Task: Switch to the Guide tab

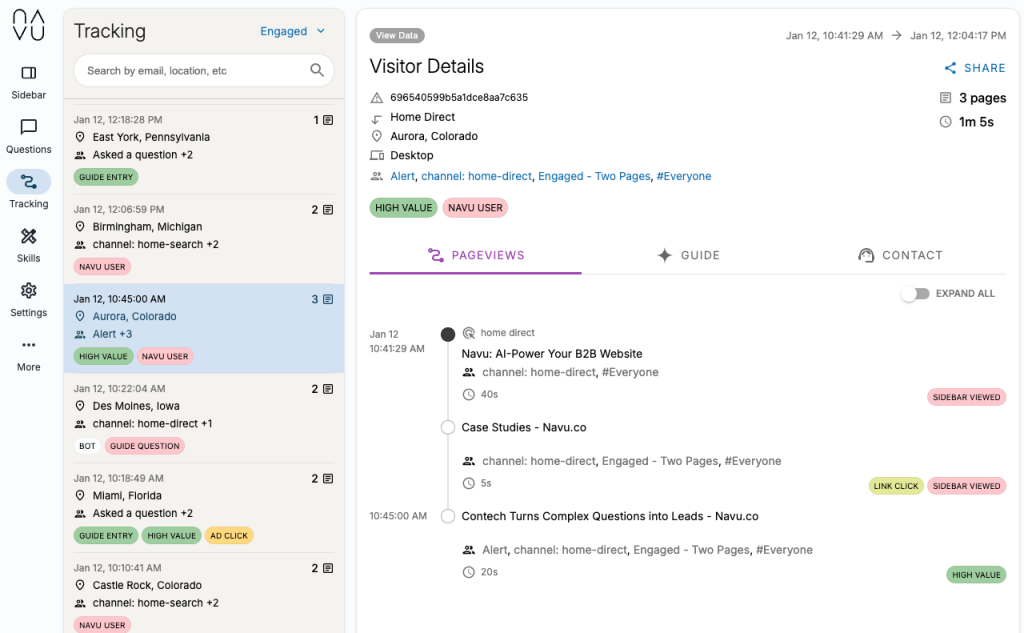Action: point(688,255)
